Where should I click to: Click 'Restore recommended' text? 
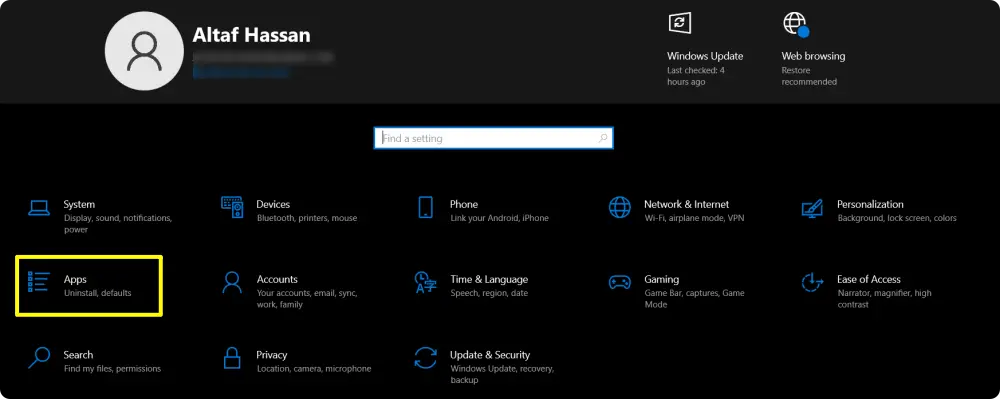(809, 76)
